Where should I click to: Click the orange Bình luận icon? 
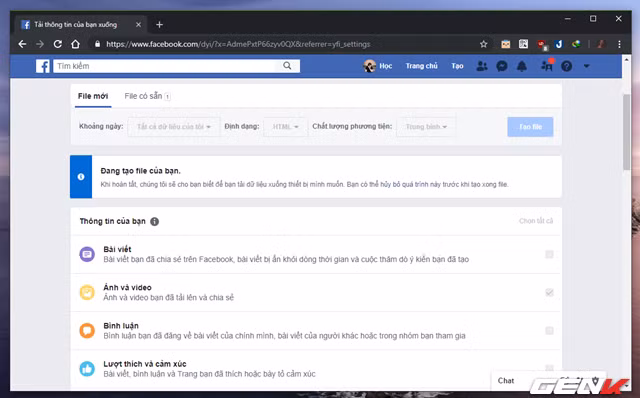click(x=87, y=330)
